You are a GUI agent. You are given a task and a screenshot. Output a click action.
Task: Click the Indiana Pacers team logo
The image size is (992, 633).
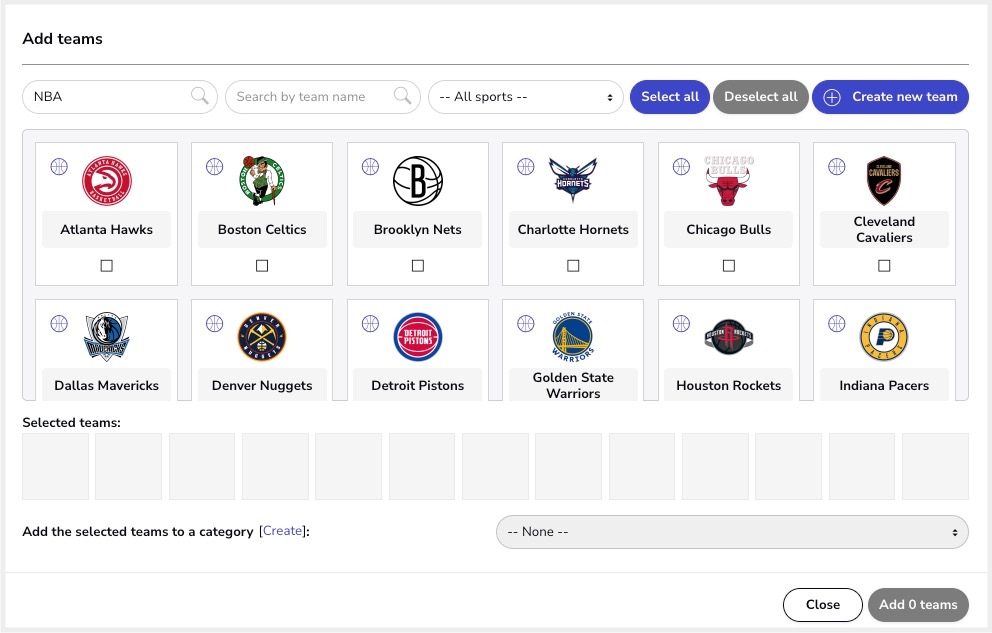[884, 337]
